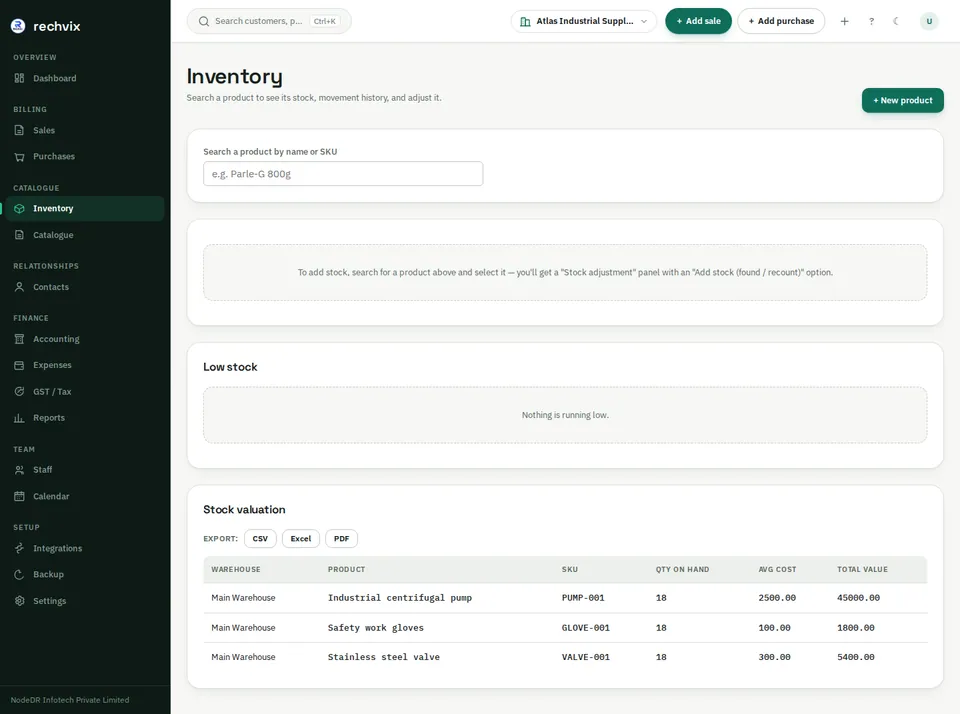Screen dimensions: 960x714
Task: Focus the product name or SKU search field
Action: pos(343,174)
